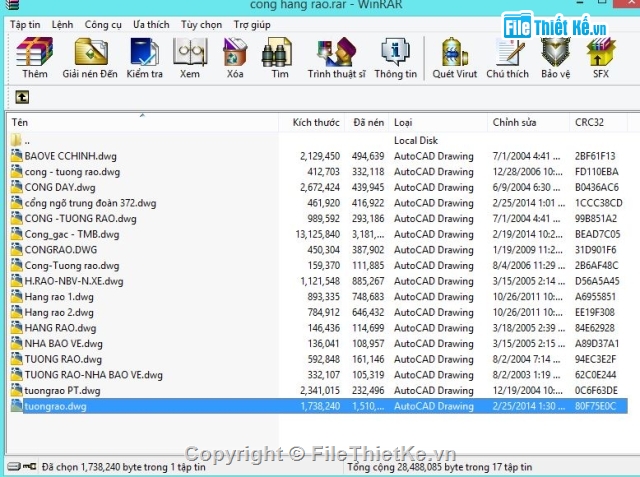Select cổng ngõ trung đoàn 372.dwg
The width and height of the screenshot is (640, 477).
coord(90,203)
